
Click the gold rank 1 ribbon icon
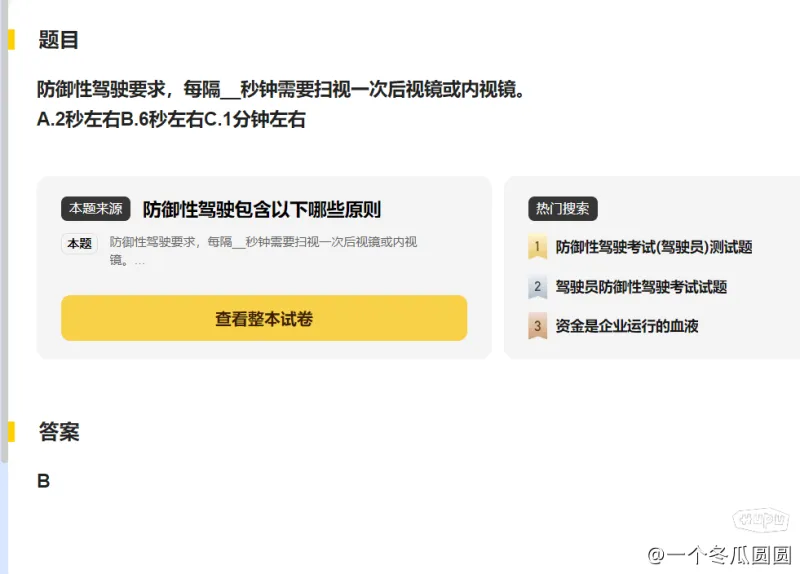point(537,247)
